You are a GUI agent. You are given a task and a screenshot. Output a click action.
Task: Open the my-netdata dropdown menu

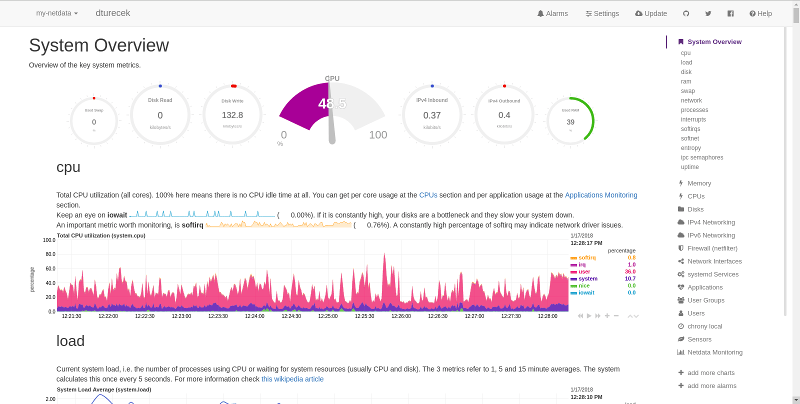(56, 14)
